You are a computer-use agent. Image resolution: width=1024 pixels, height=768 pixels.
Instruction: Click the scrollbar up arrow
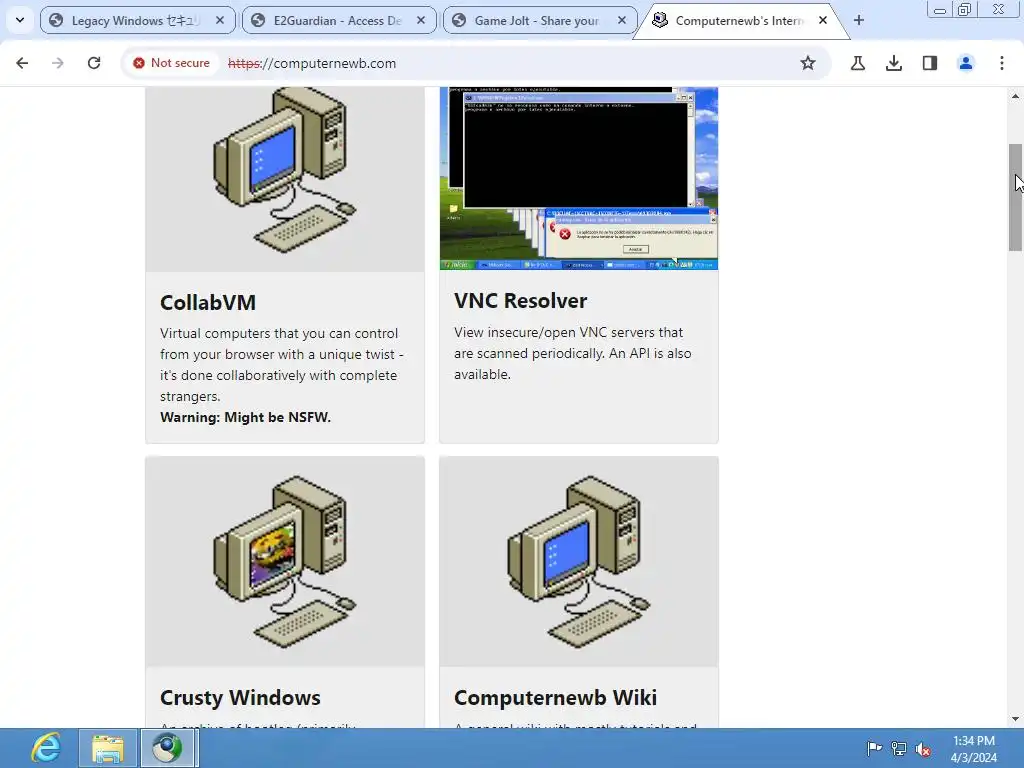(1015, 96)
